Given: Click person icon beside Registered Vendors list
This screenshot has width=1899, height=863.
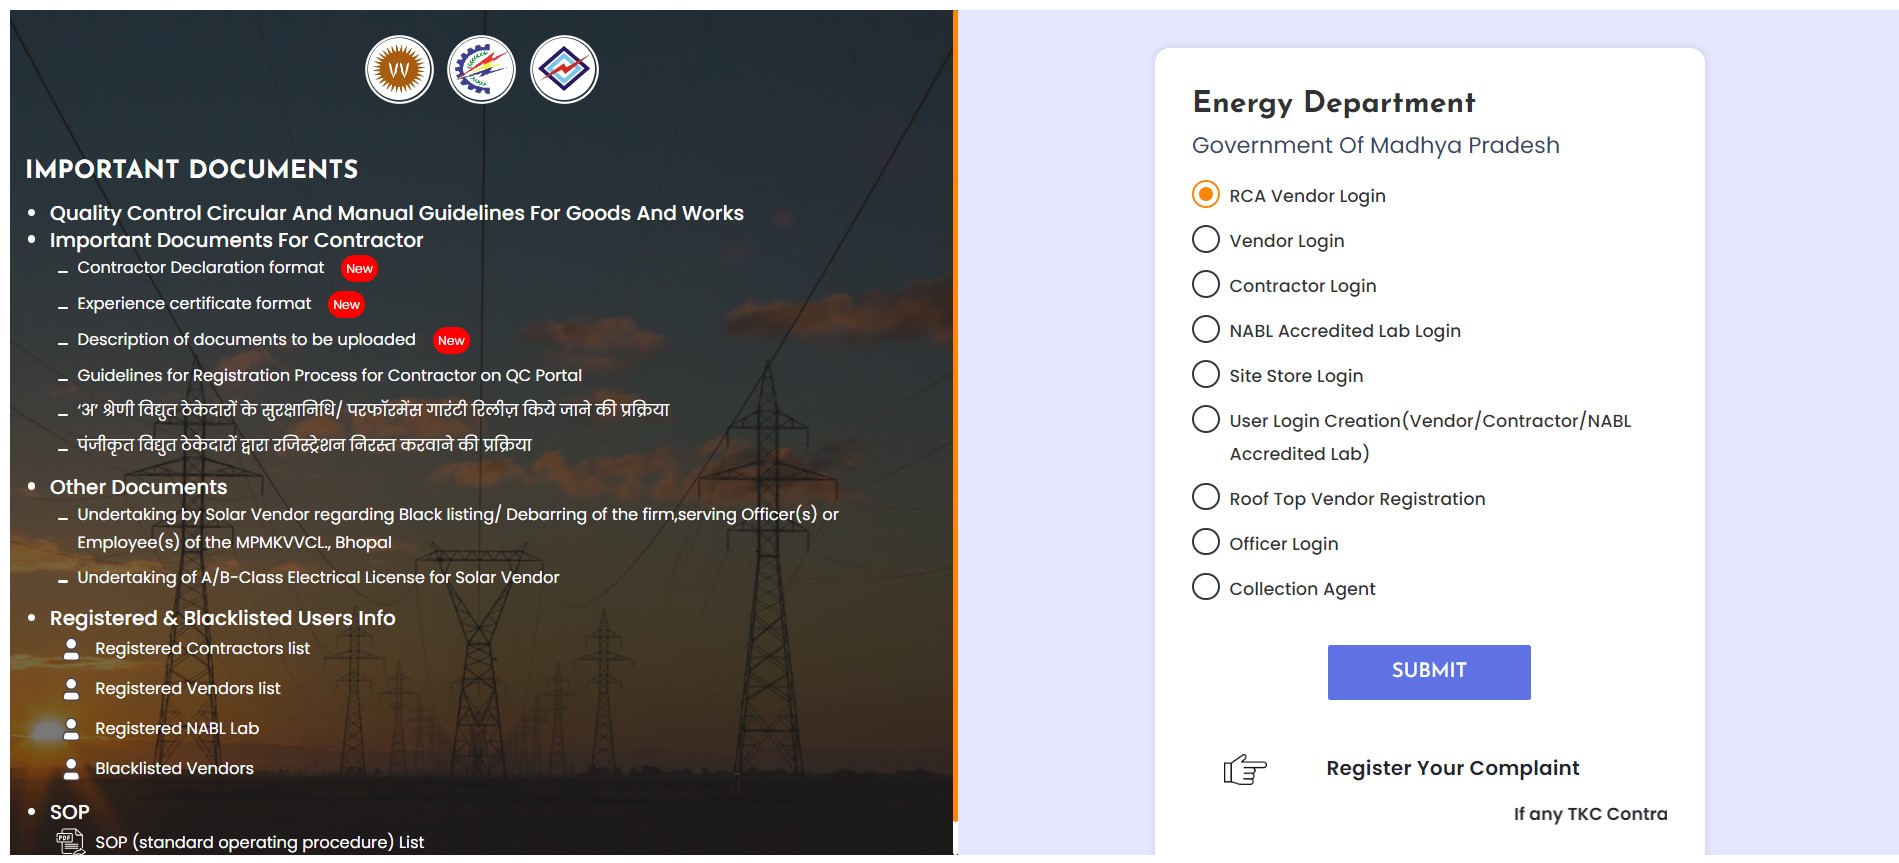Looking at the screenshot, I should click(x=71, y=689).
